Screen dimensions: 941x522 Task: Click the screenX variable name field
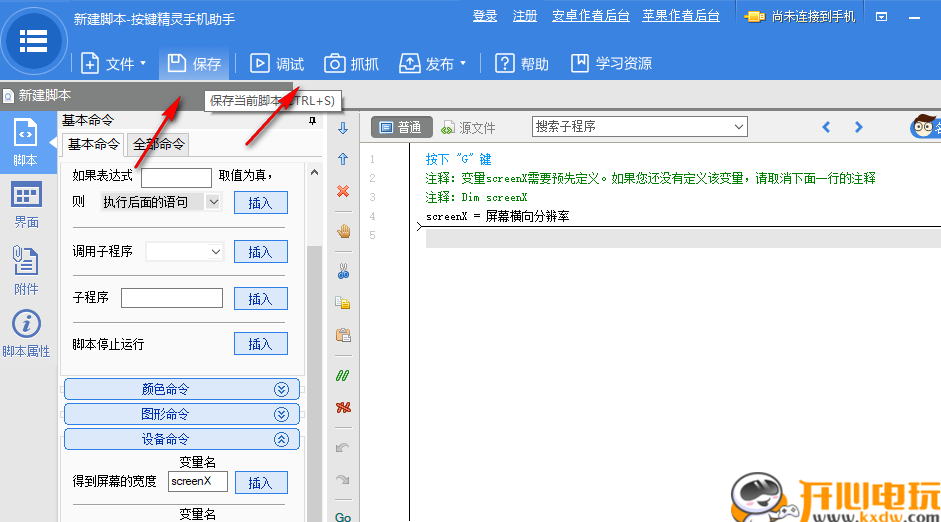[x=198, y=481]
